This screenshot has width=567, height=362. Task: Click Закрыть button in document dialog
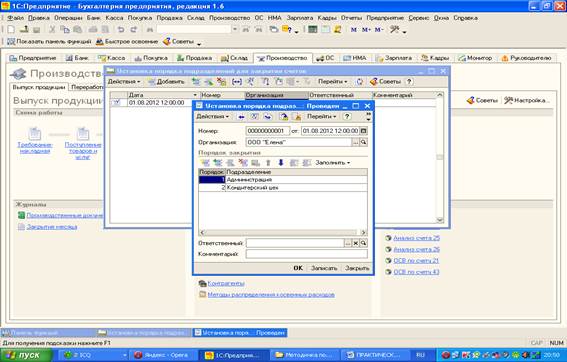point(357,268)
